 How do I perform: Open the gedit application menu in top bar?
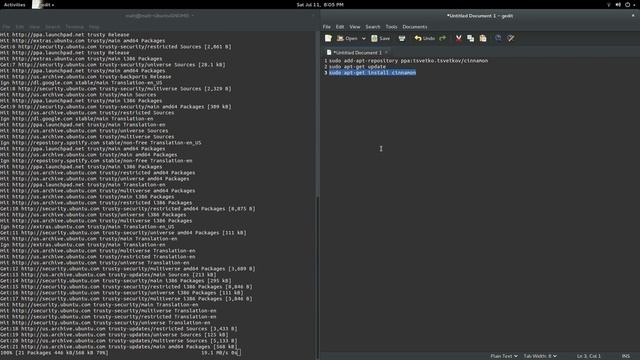pos(44,5)
